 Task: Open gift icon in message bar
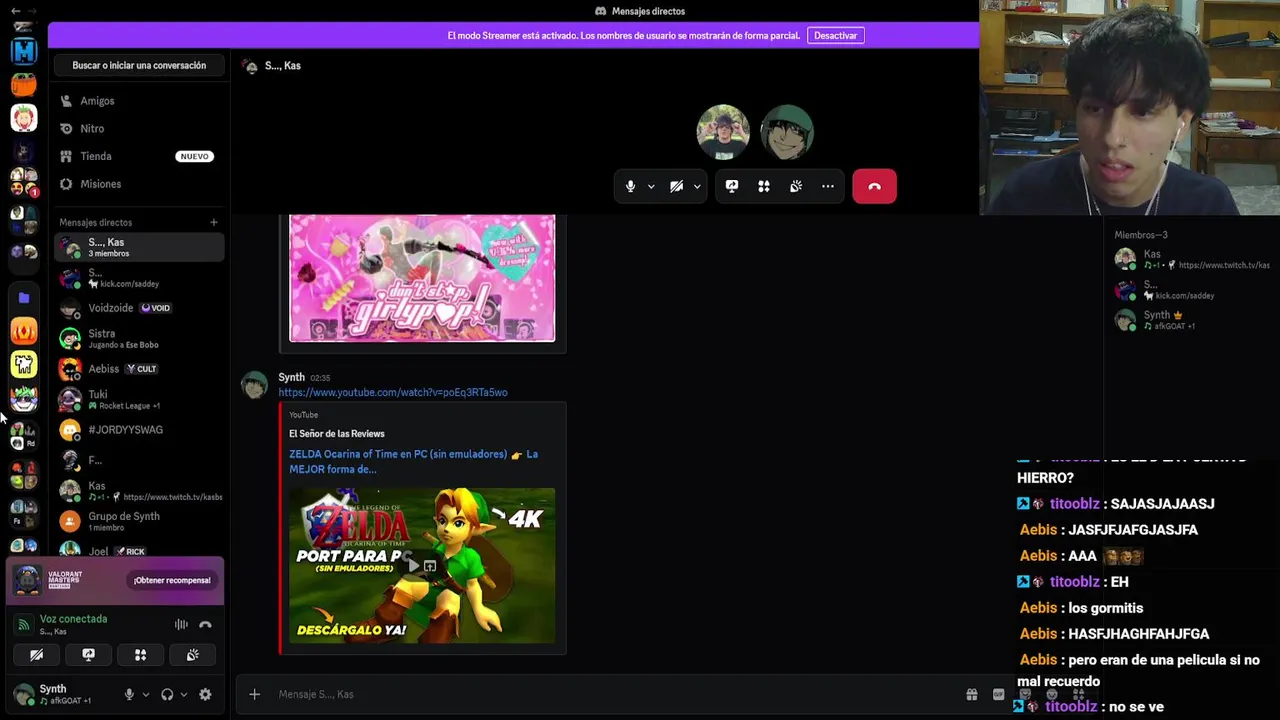971,694
